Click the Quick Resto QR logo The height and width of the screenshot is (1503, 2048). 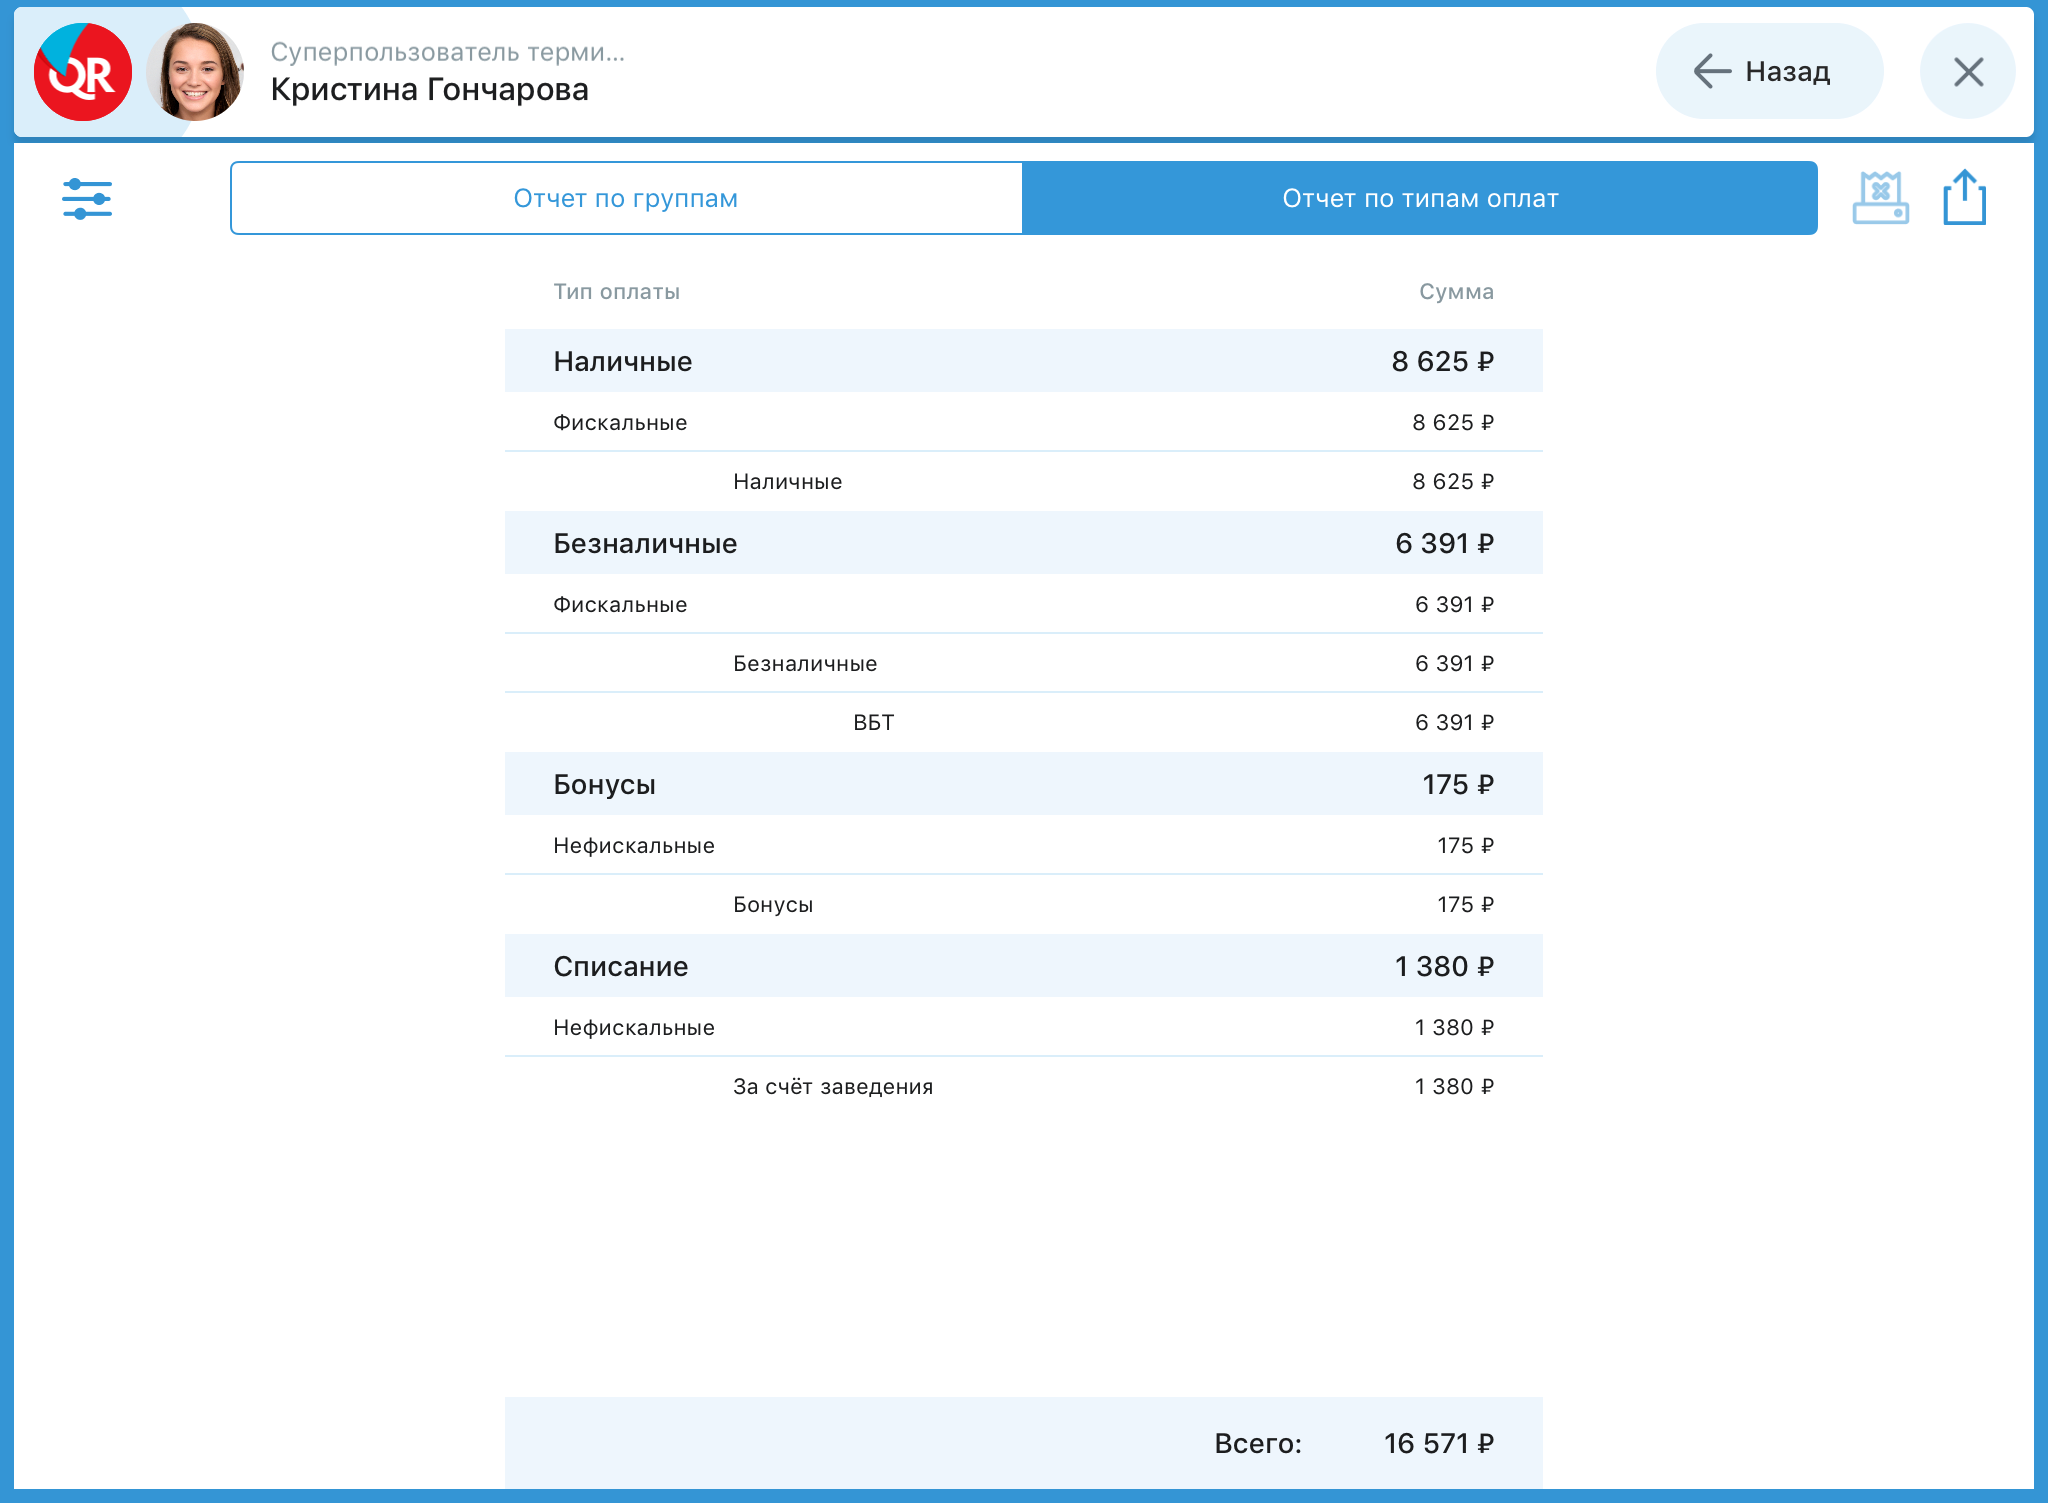83,72
